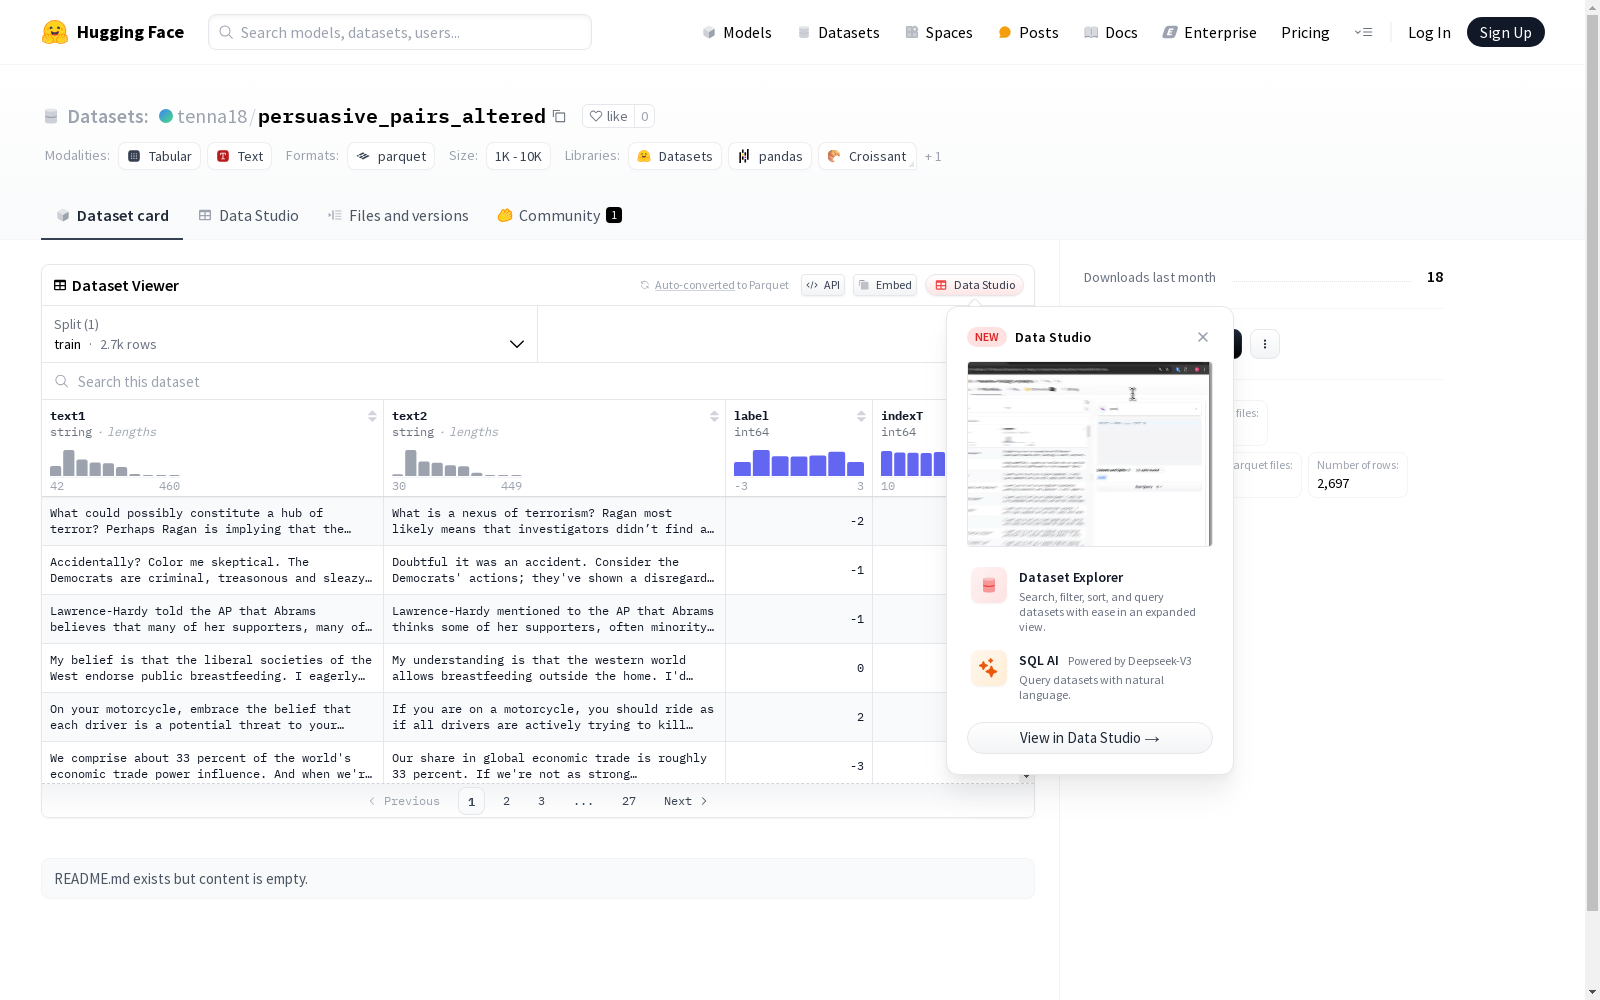Image resolution: width=1600 pixels, height=1000 pixels.
Task: Show the +1 additional libraries
Action: point(933,156)
